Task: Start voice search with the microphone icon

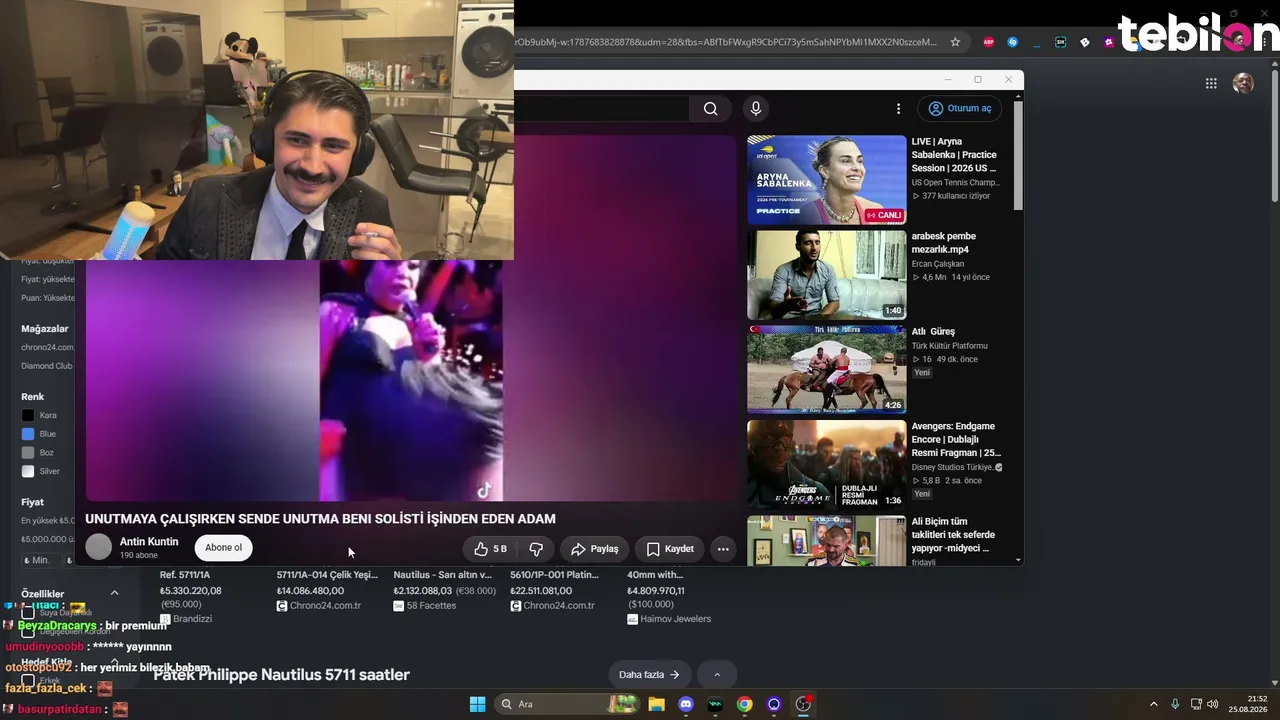Action: (x=756, y=109)
